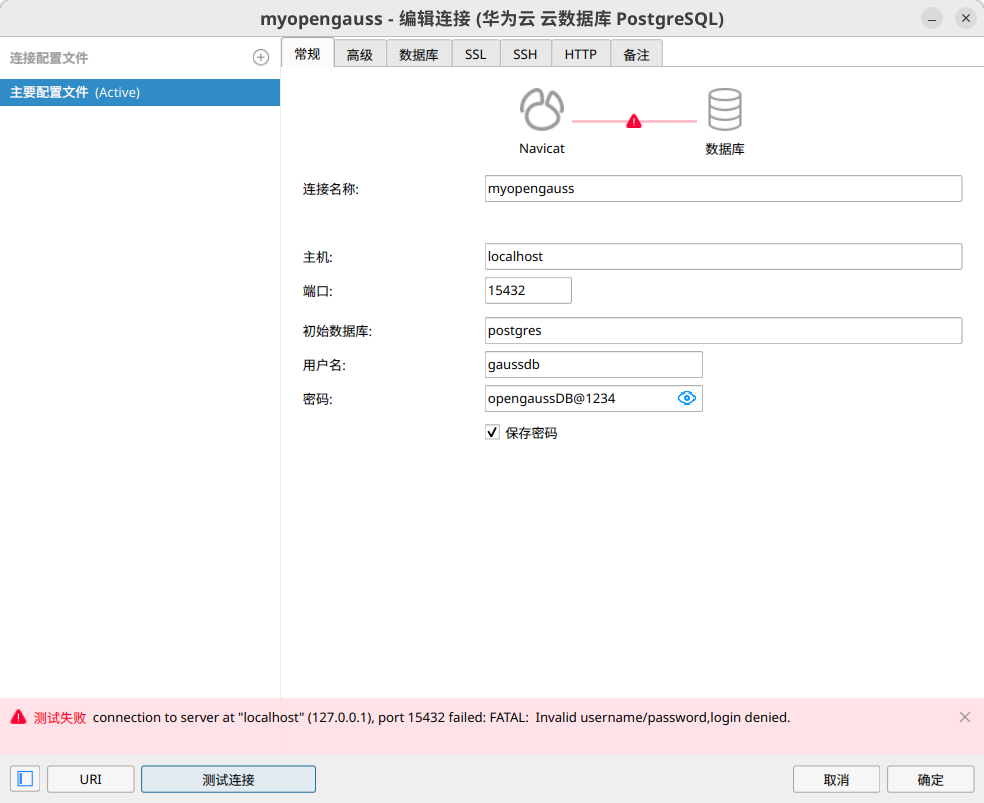Uncheck the 保存密码 checkbox

[x=492, y=432]
